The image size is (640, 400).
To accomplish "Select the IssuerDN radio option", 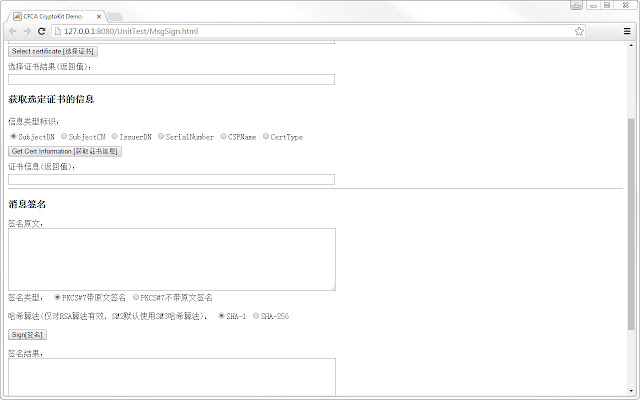I will click(114, 136).
